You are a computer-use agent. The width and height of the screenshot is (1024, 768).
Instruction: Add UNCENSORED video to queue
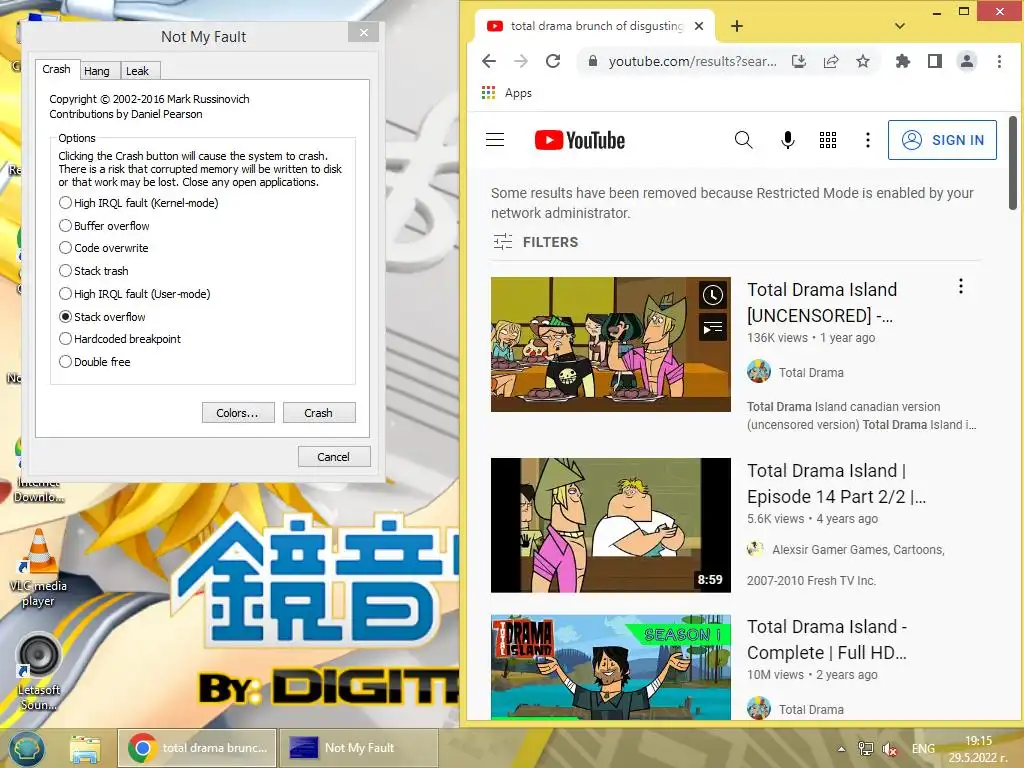712,327
